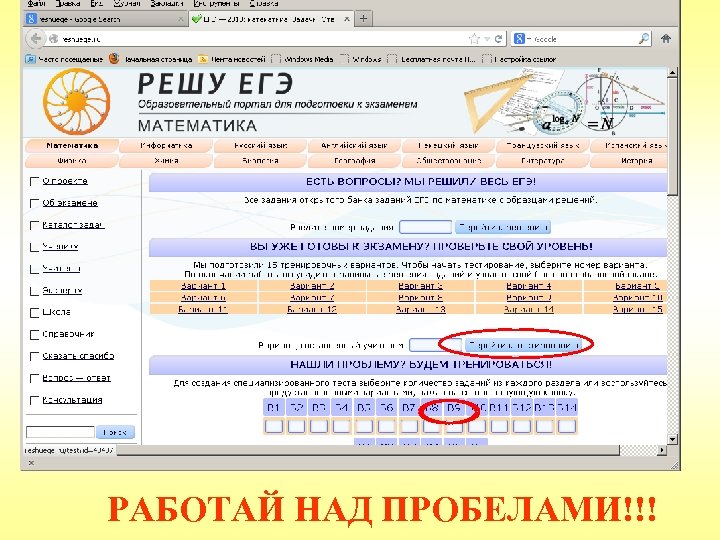This screenshot has height=540, width=720.
Task: Select the Английский язык subject tab
Action: (354, 146)
